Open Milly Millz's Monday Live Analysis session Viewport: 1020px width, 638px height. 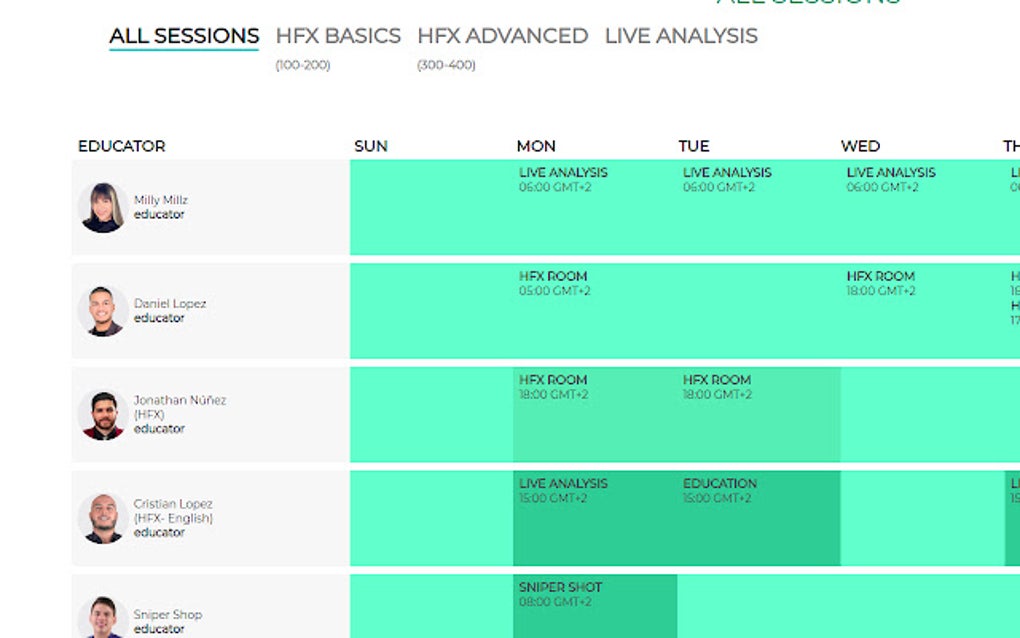563,179
